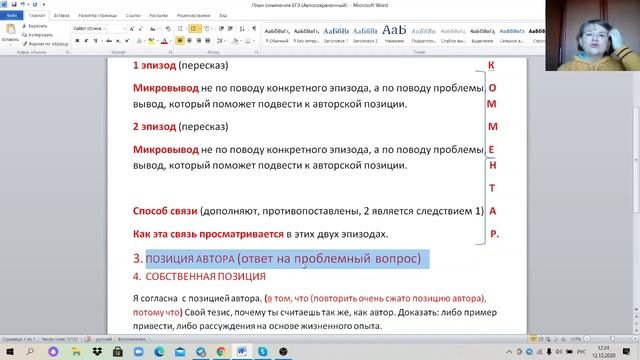Image resolution: width=640 pixels, height=360 pixels.
Task: Adjust the zoom slider in status bar
Action: pyautogui.click(x=612, y=339)
